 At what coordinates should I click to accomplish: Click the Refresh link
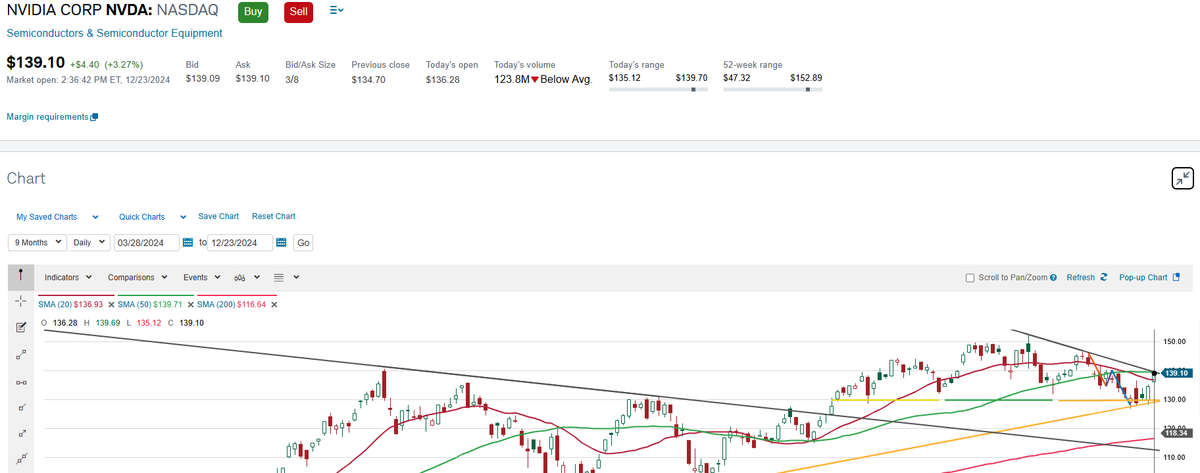click(x=1081, y=277)
